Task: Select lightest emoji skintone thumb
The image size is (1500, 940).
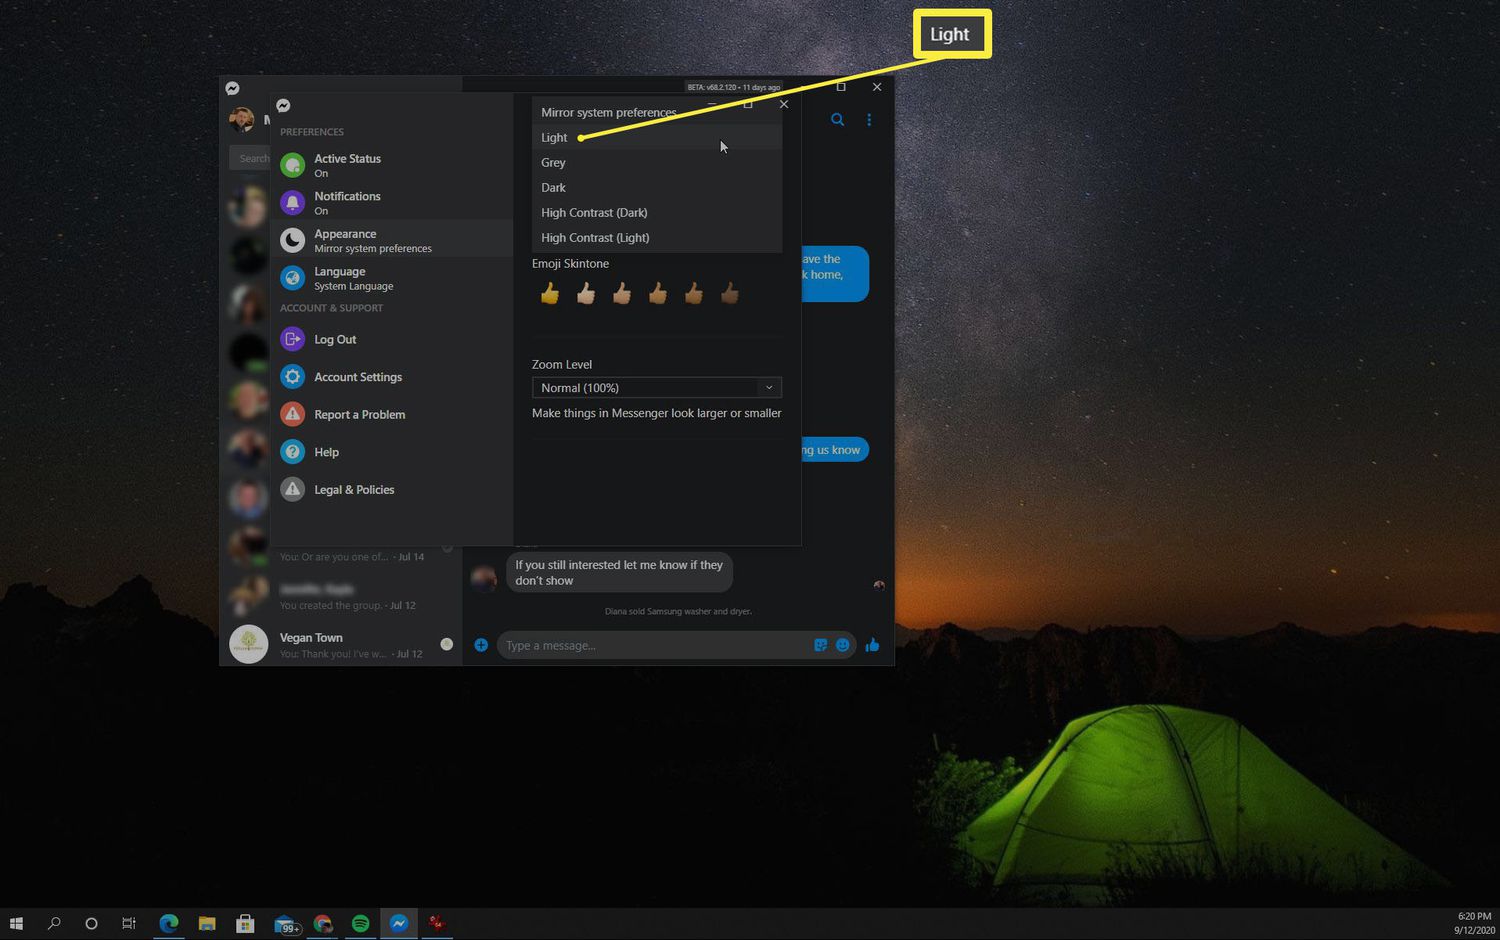Action: click(x=586, y=293)
